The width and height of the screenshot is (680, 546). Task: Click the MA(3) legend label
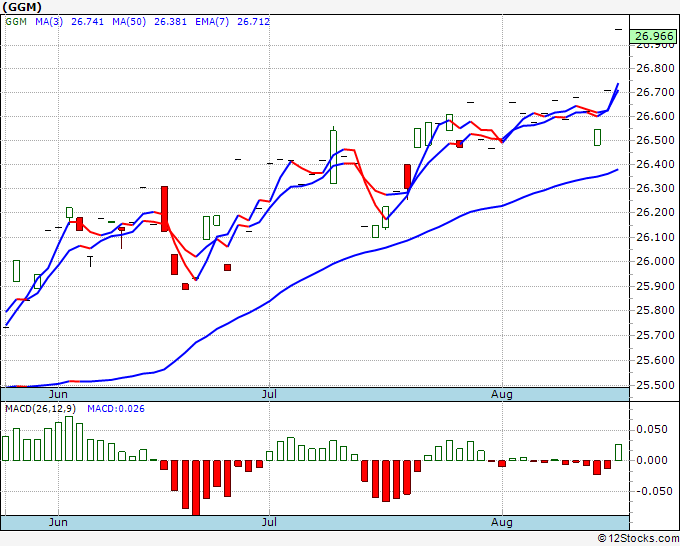pos(49,22)
